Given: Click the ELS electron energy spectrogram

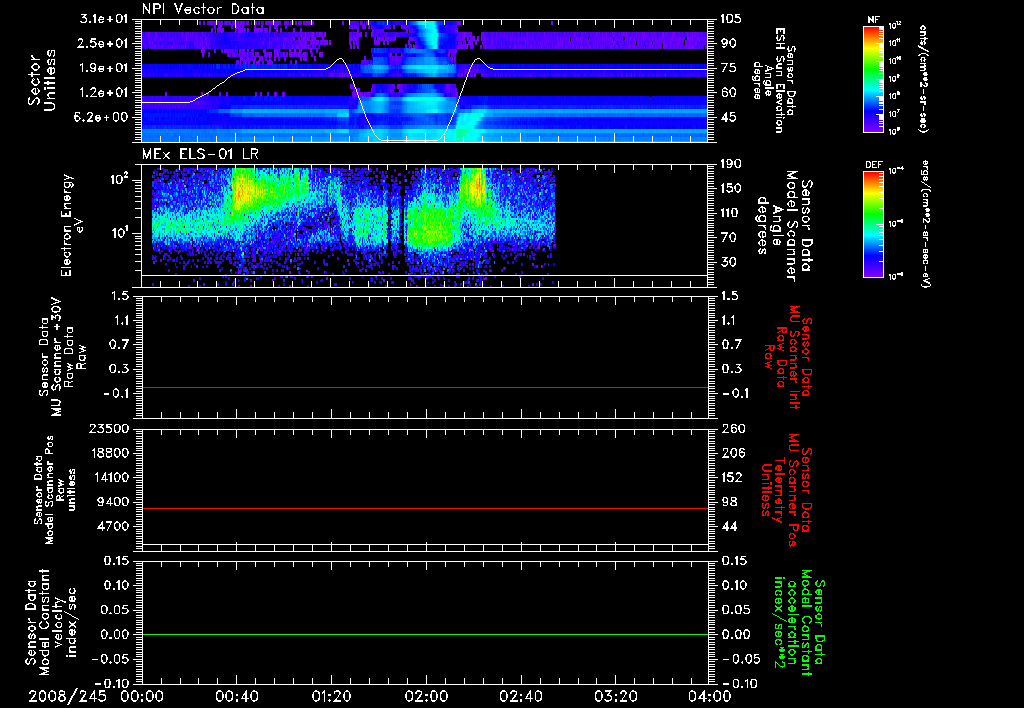Looking at the screenshot, I should point(353,227).
